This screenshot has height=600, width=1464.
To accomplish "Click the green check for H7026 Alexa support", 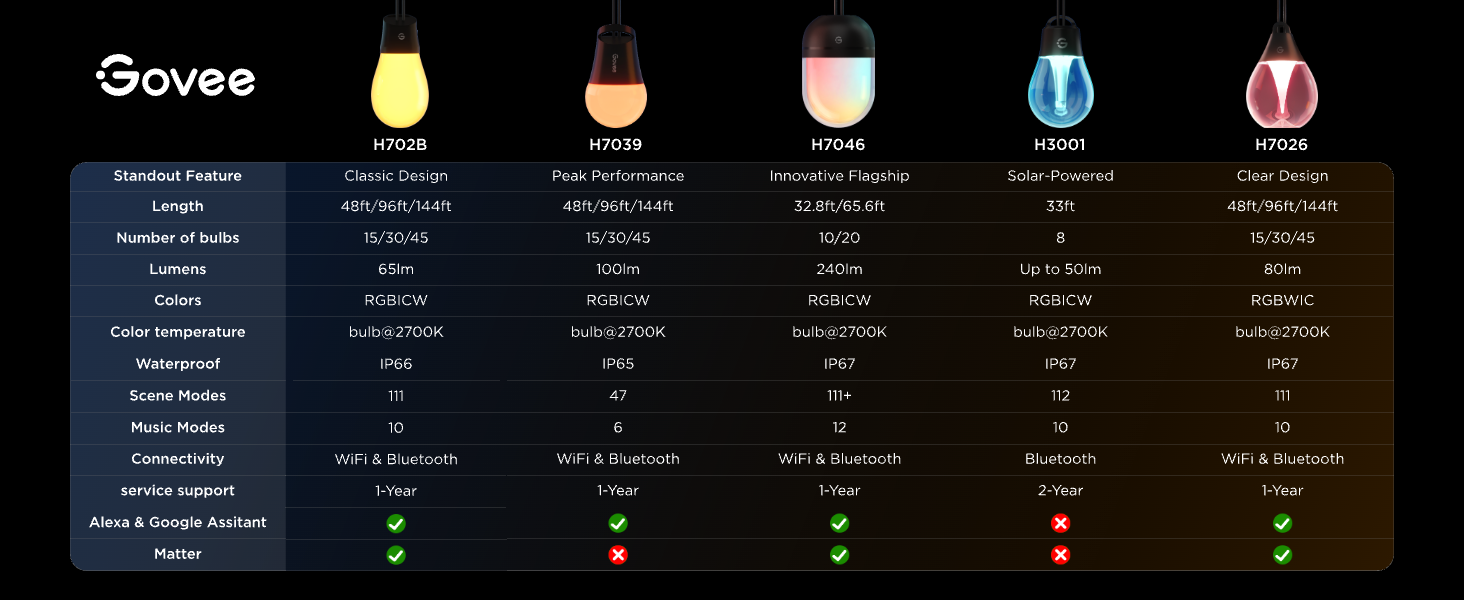I will 1282,523.
